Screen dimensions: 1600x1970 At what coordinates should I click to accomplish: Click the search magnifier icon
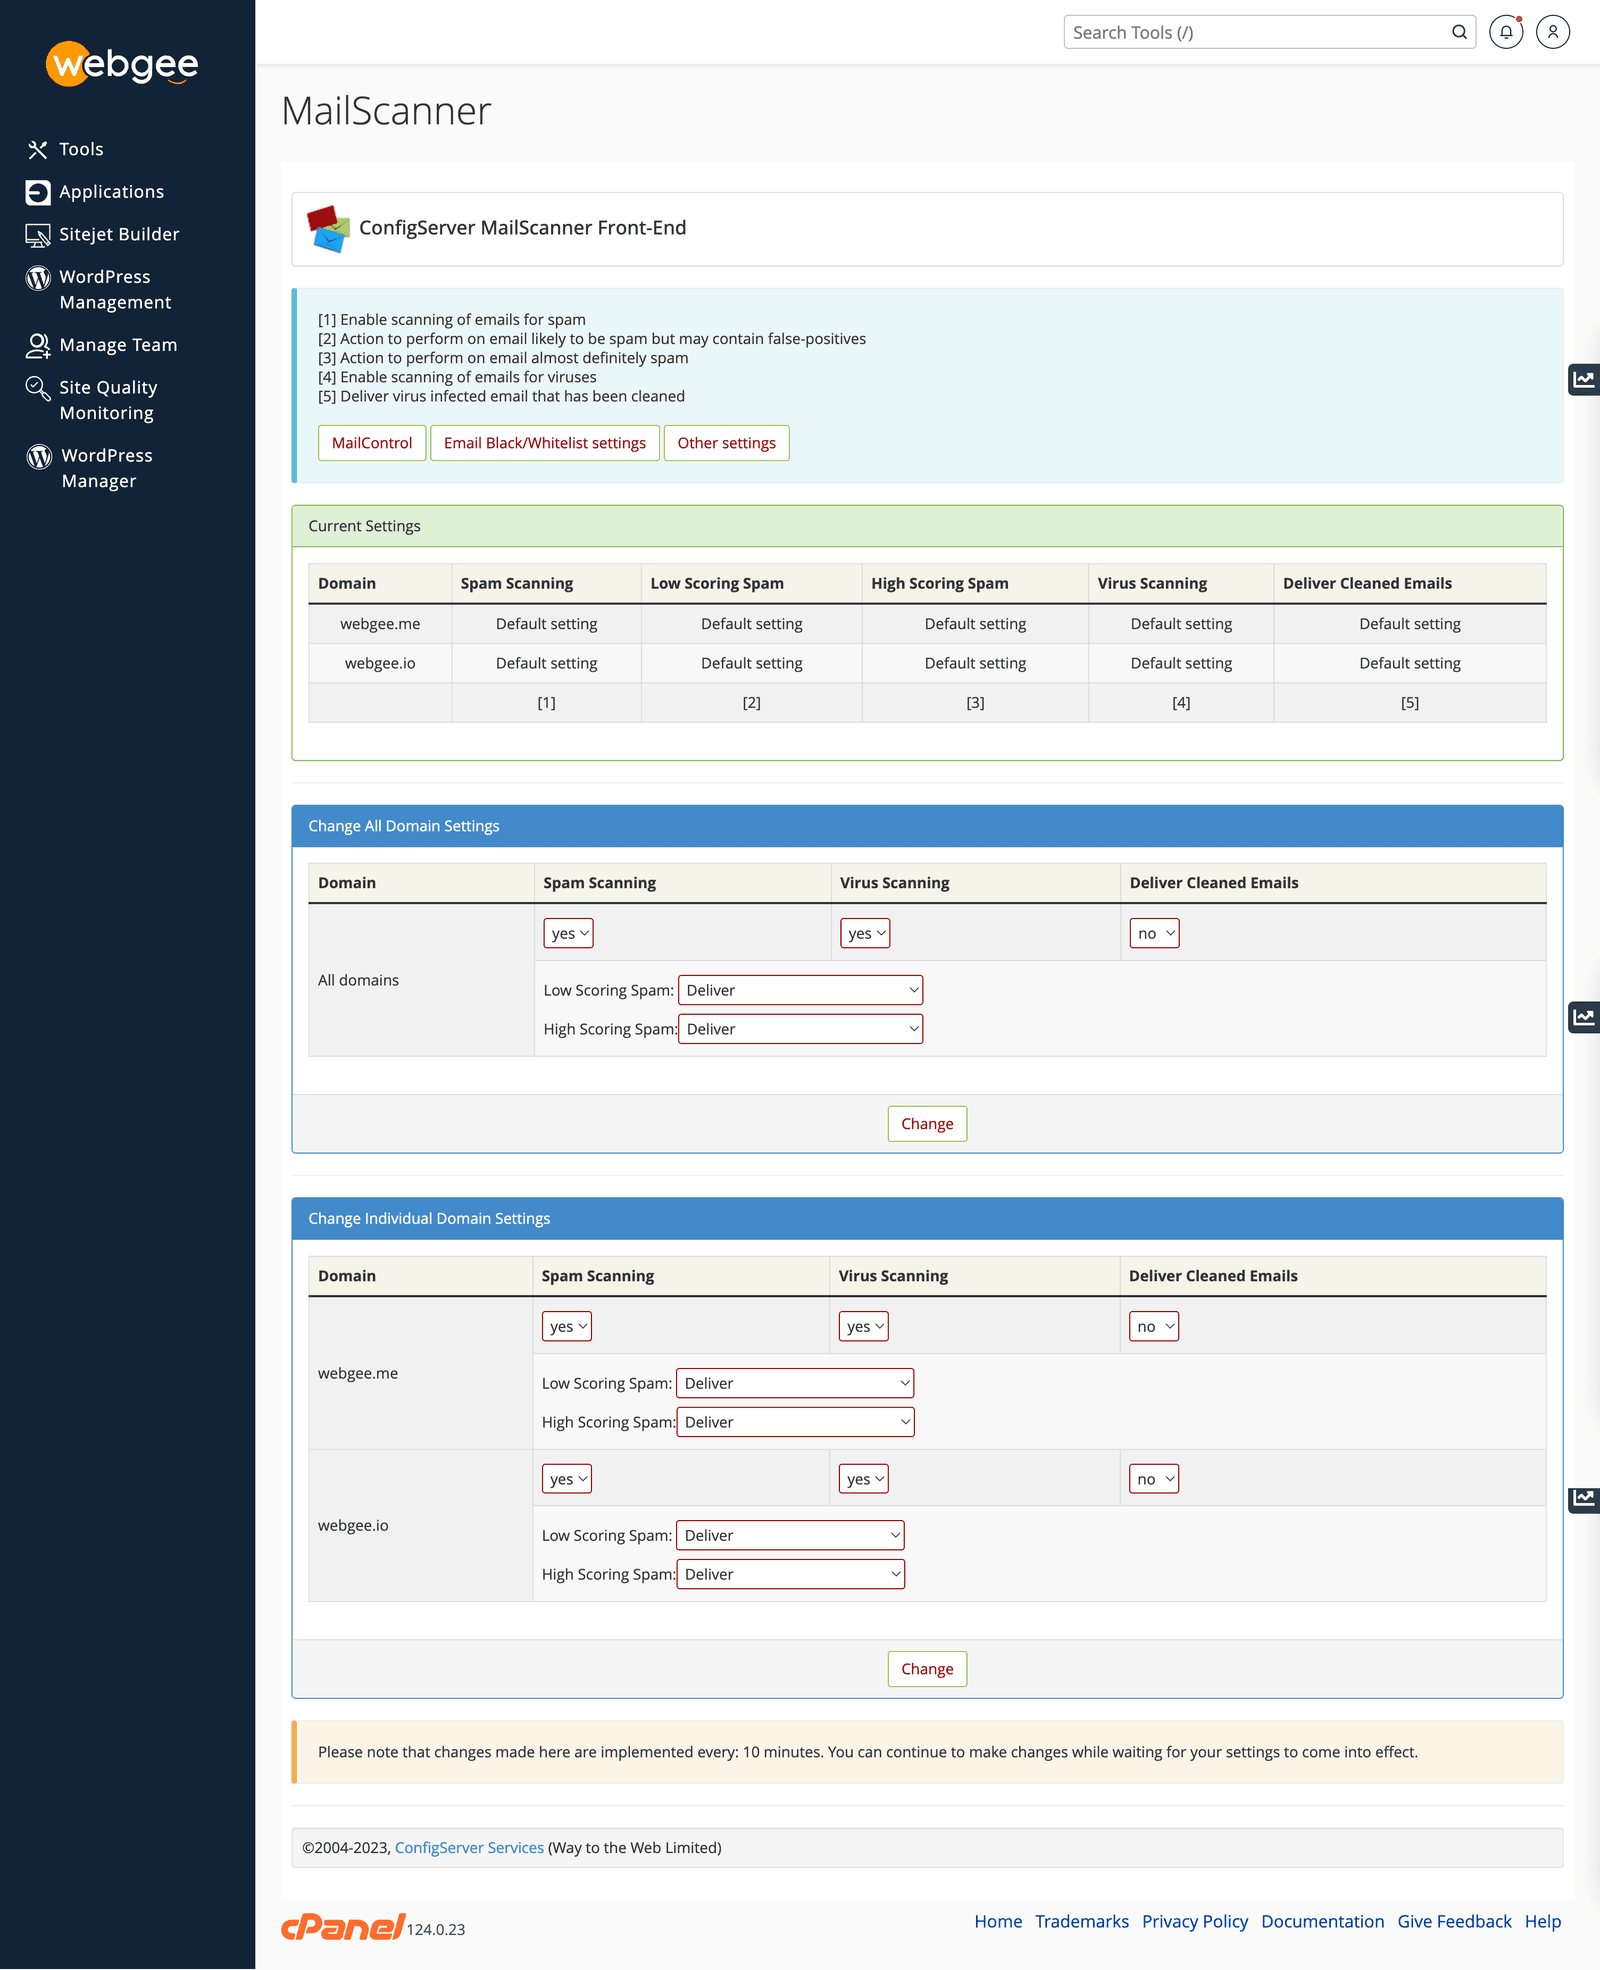[1459, 32]
